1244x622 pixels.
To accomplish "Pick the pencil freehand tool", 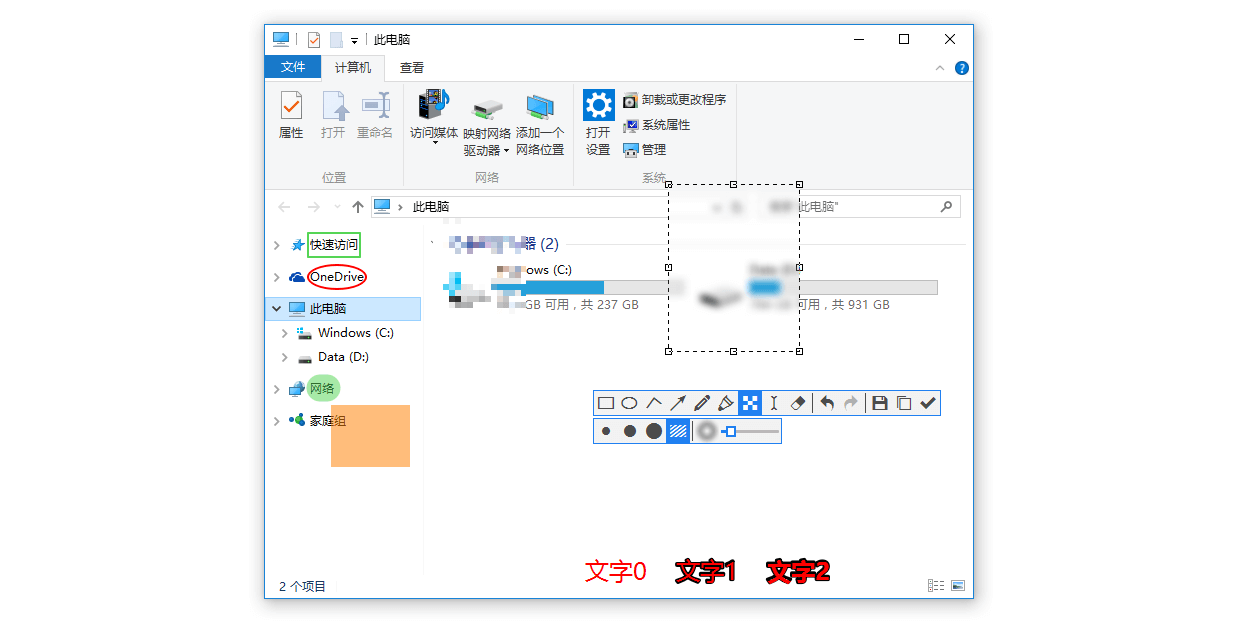I will tap(702, 403).
